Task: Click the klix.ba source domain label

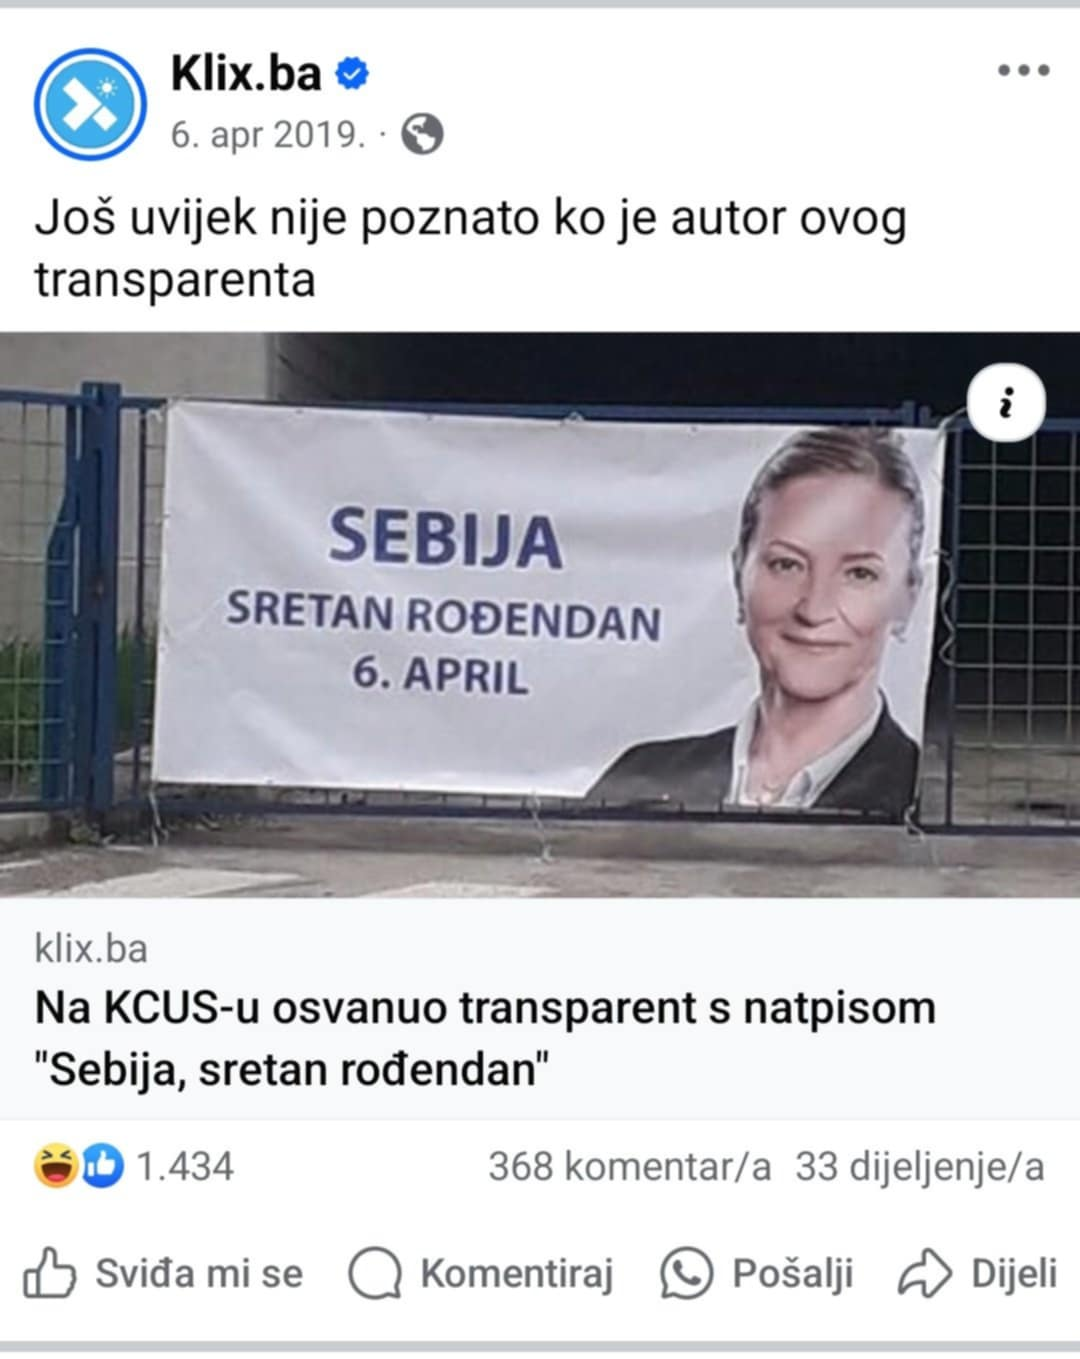Action: [91, 948]
